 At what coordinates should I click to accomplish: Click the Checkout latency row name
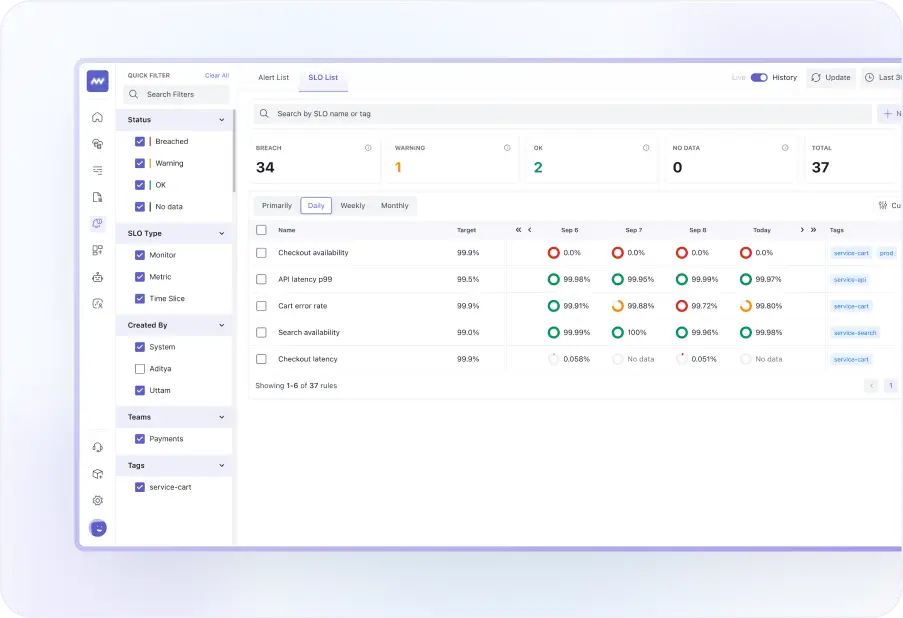point(308,359)
